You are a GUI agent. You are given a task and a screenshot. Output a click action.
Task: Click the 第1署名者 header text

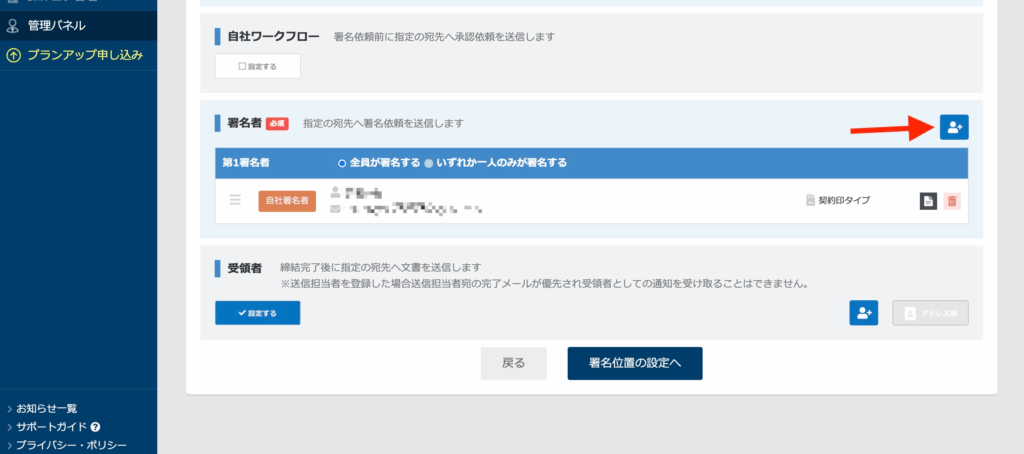tap(246, 163)
